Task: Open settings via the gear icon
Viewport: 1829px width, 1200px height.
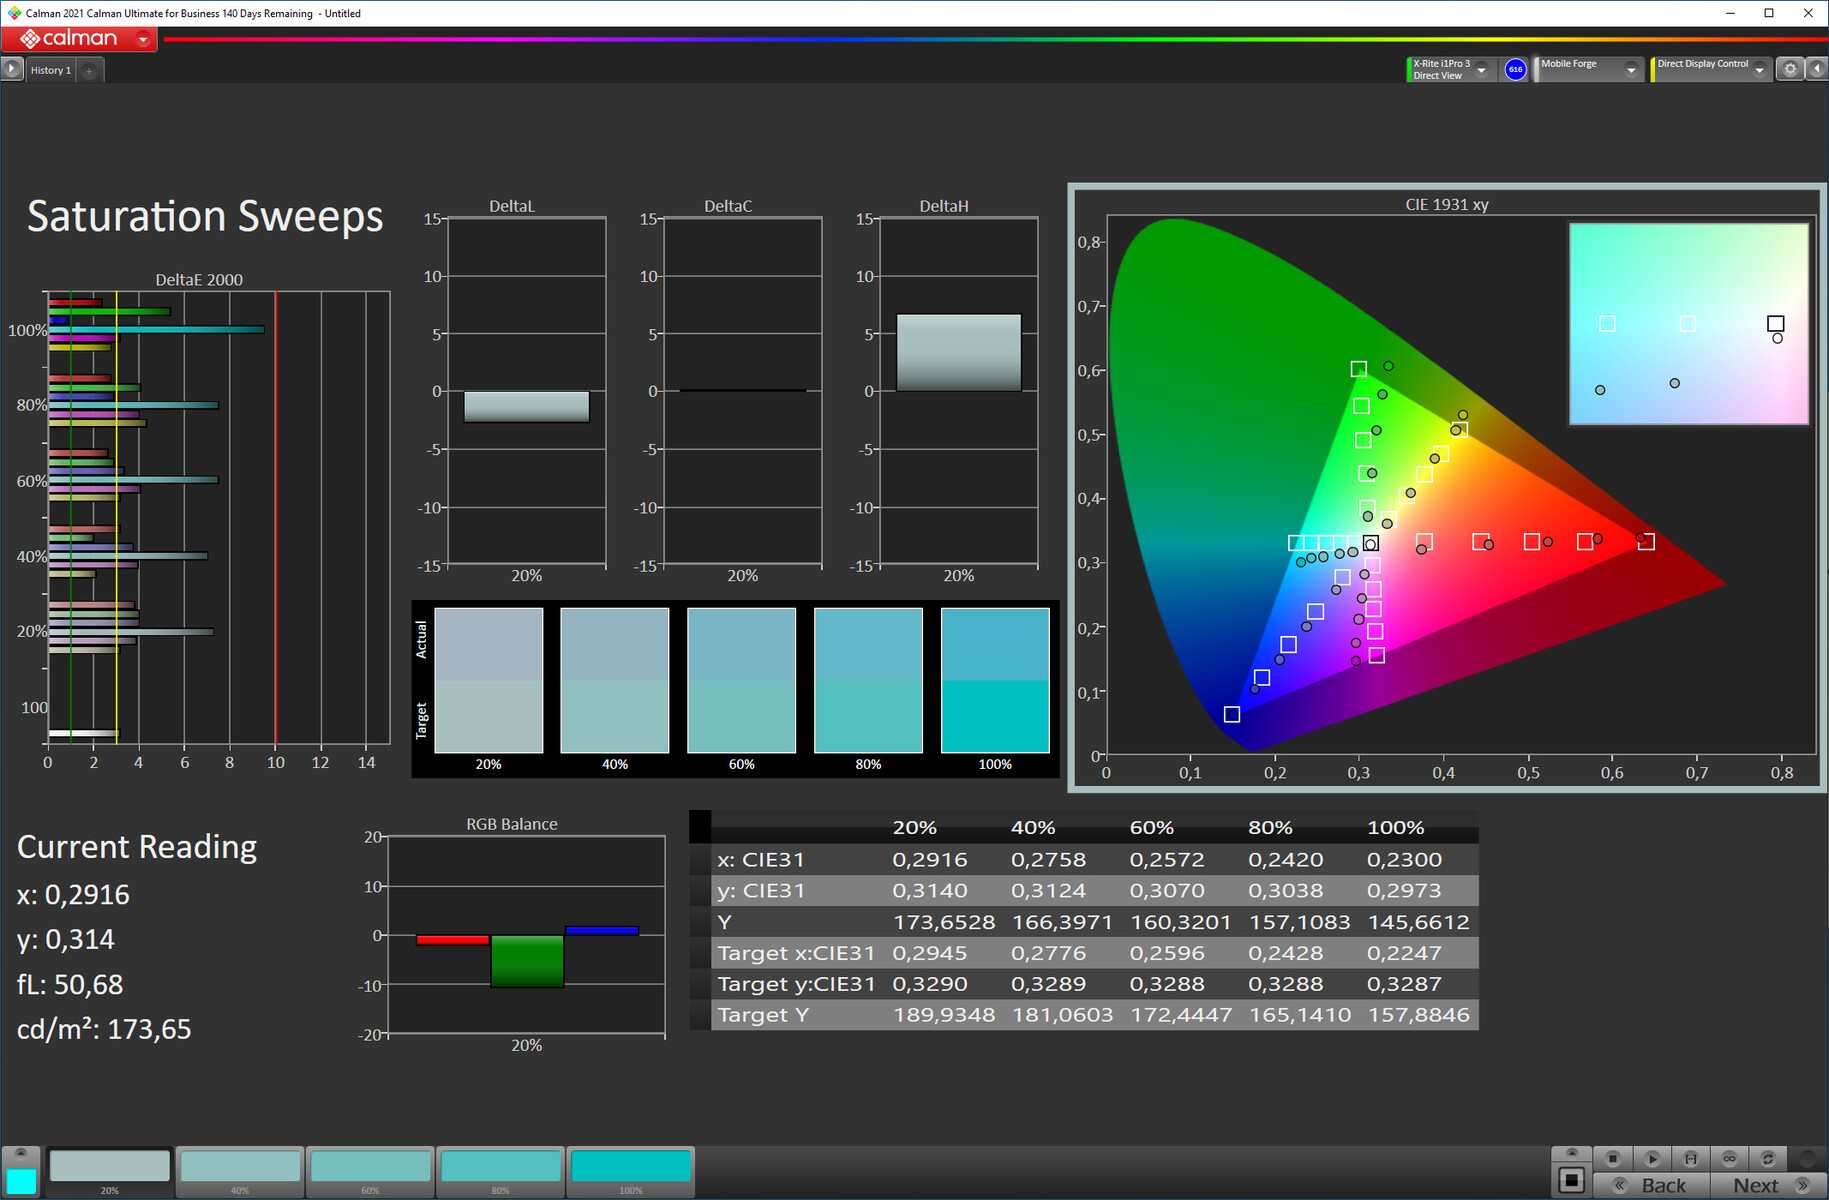Action: [1790, 69]
